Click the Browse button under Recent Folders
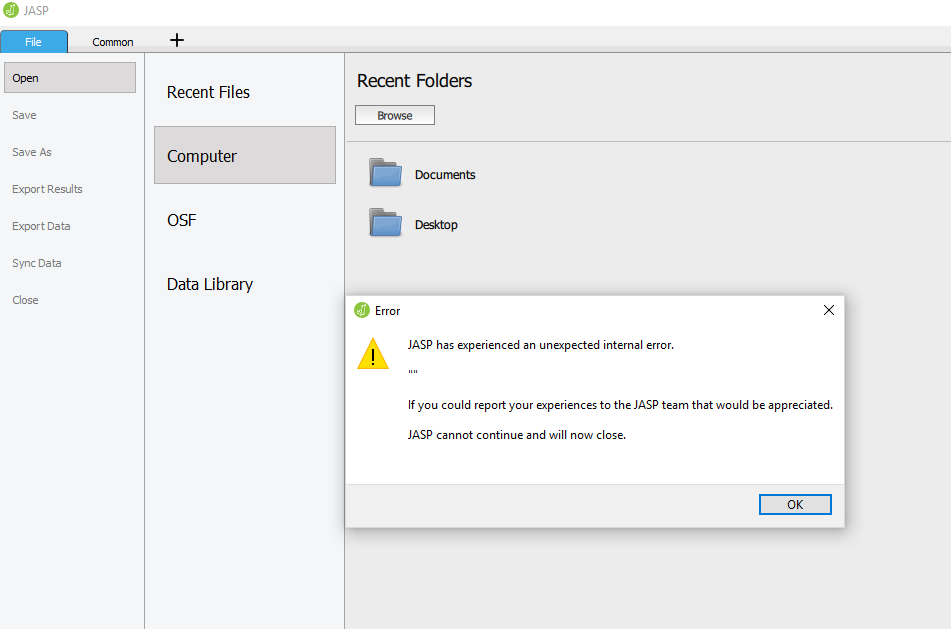This screenshot has height=629, width=951. (x=394, y=114)
